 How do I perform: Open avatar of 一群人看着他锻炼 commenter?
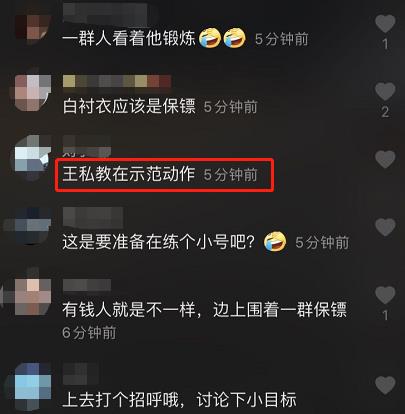pos(33,27)
